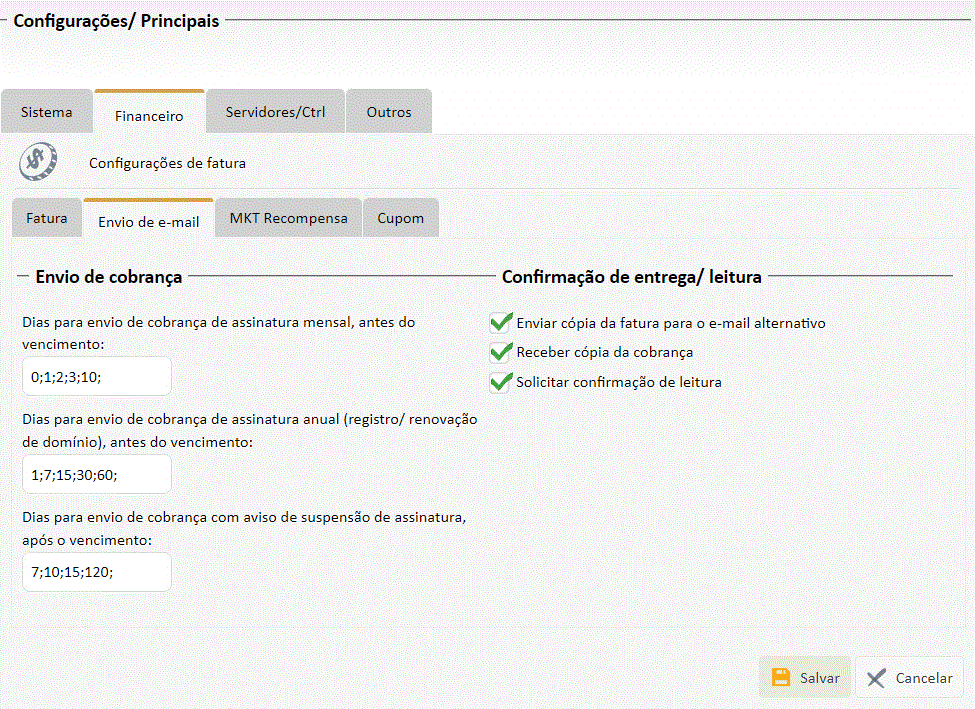This screenshot has height=709, width=975.
Task: Click the Configurações de fatura label
Action: coord(167,162)
